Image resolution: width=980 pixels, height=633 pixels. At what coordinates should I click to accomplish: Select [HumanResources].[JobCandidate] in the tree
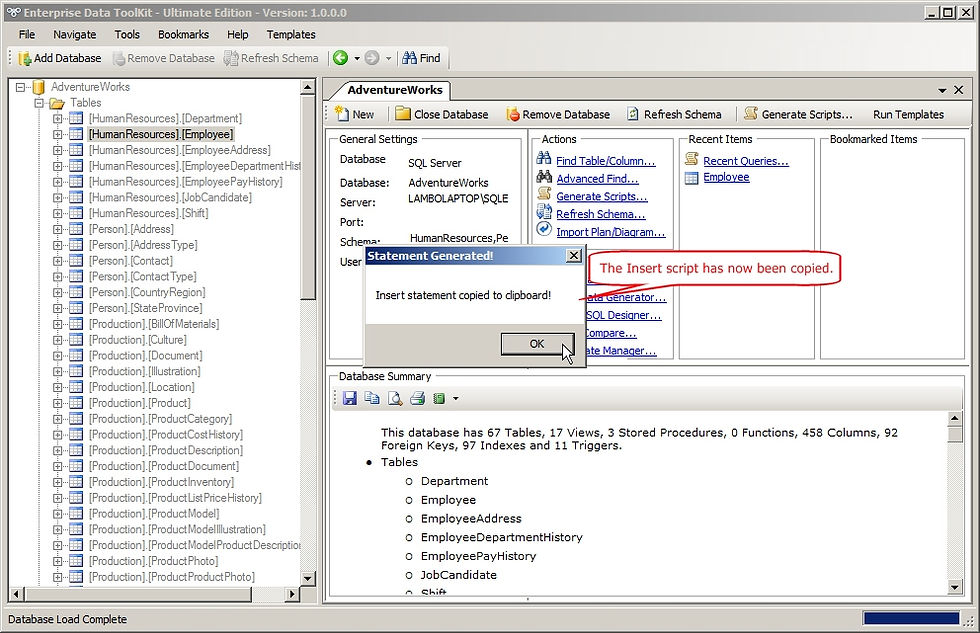[x=170, y=197]
